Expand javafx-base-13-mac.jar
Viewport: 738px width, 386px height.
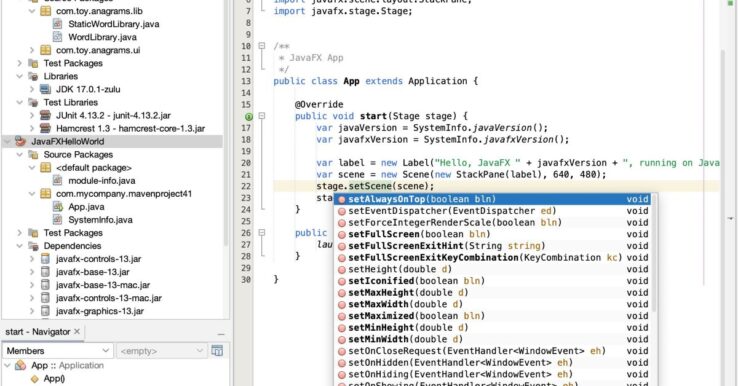(32, 285)
